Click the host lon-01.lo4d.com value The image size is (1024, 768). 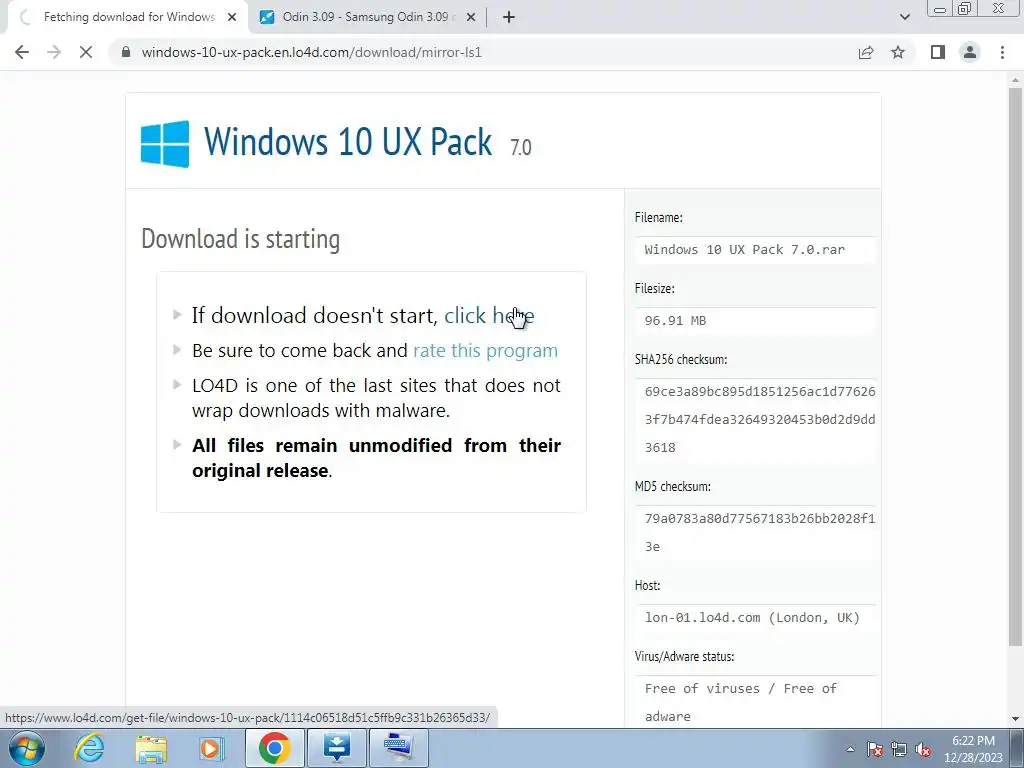[x=752, y=618]
